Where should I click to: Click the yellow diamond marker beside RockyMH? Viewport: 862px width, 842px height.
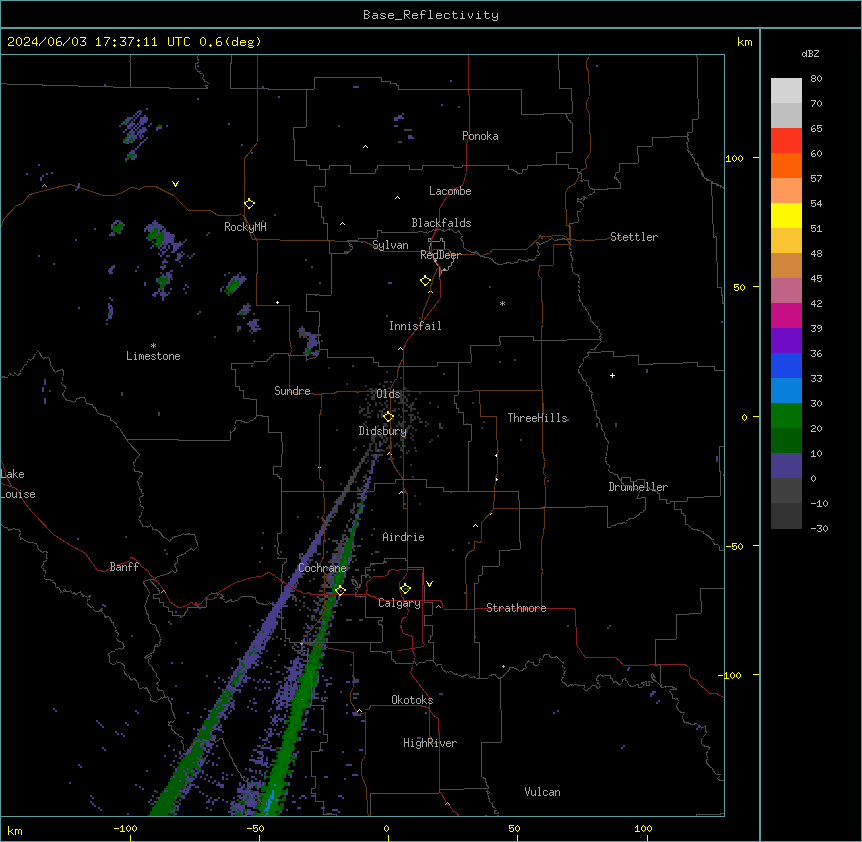pyautogui.click(x=250, y=204)
